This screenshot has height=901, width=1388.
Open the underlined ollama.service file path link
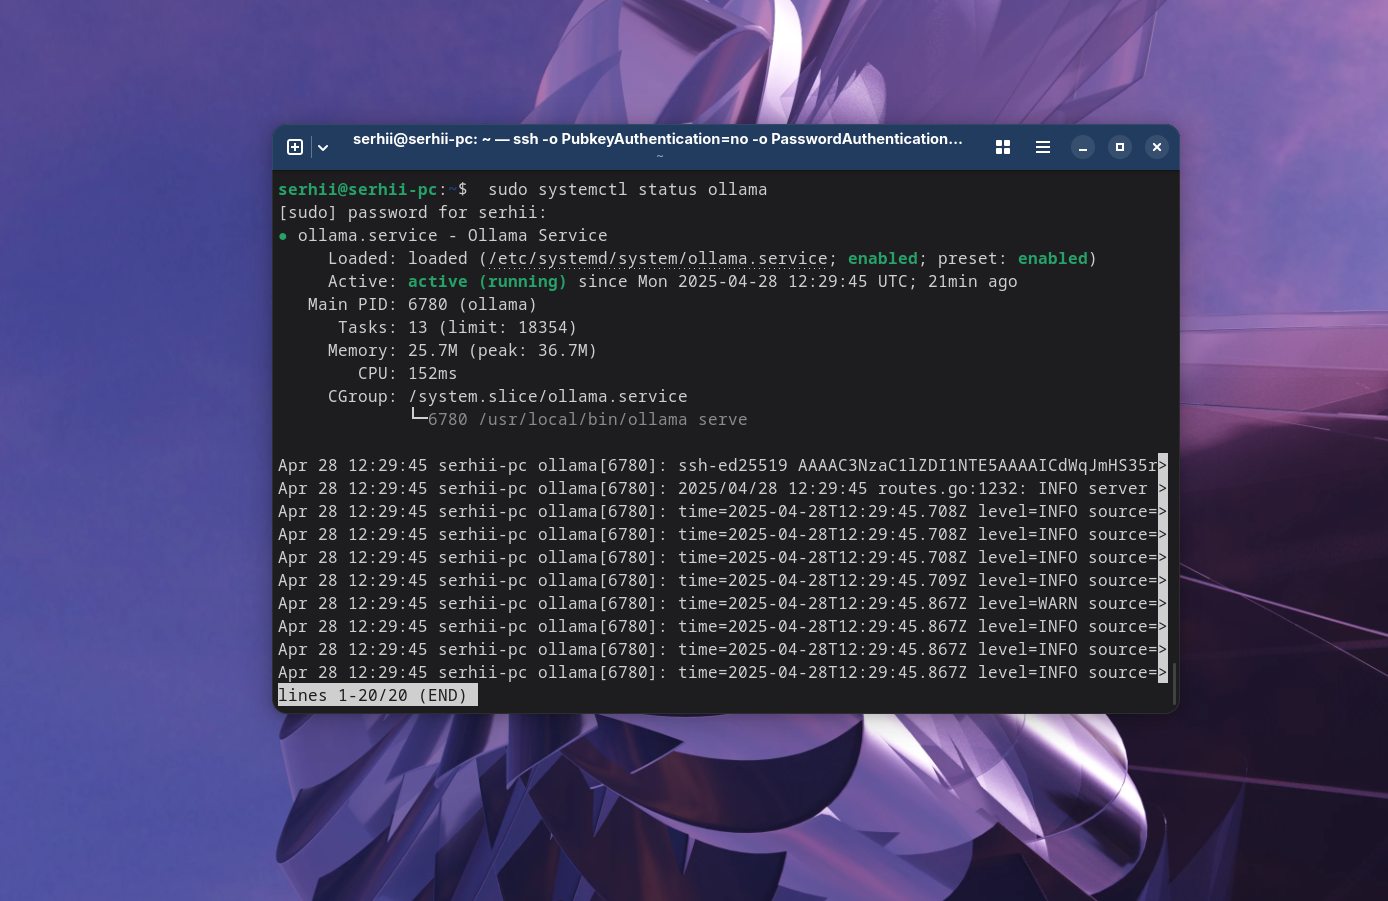[657, 258]
